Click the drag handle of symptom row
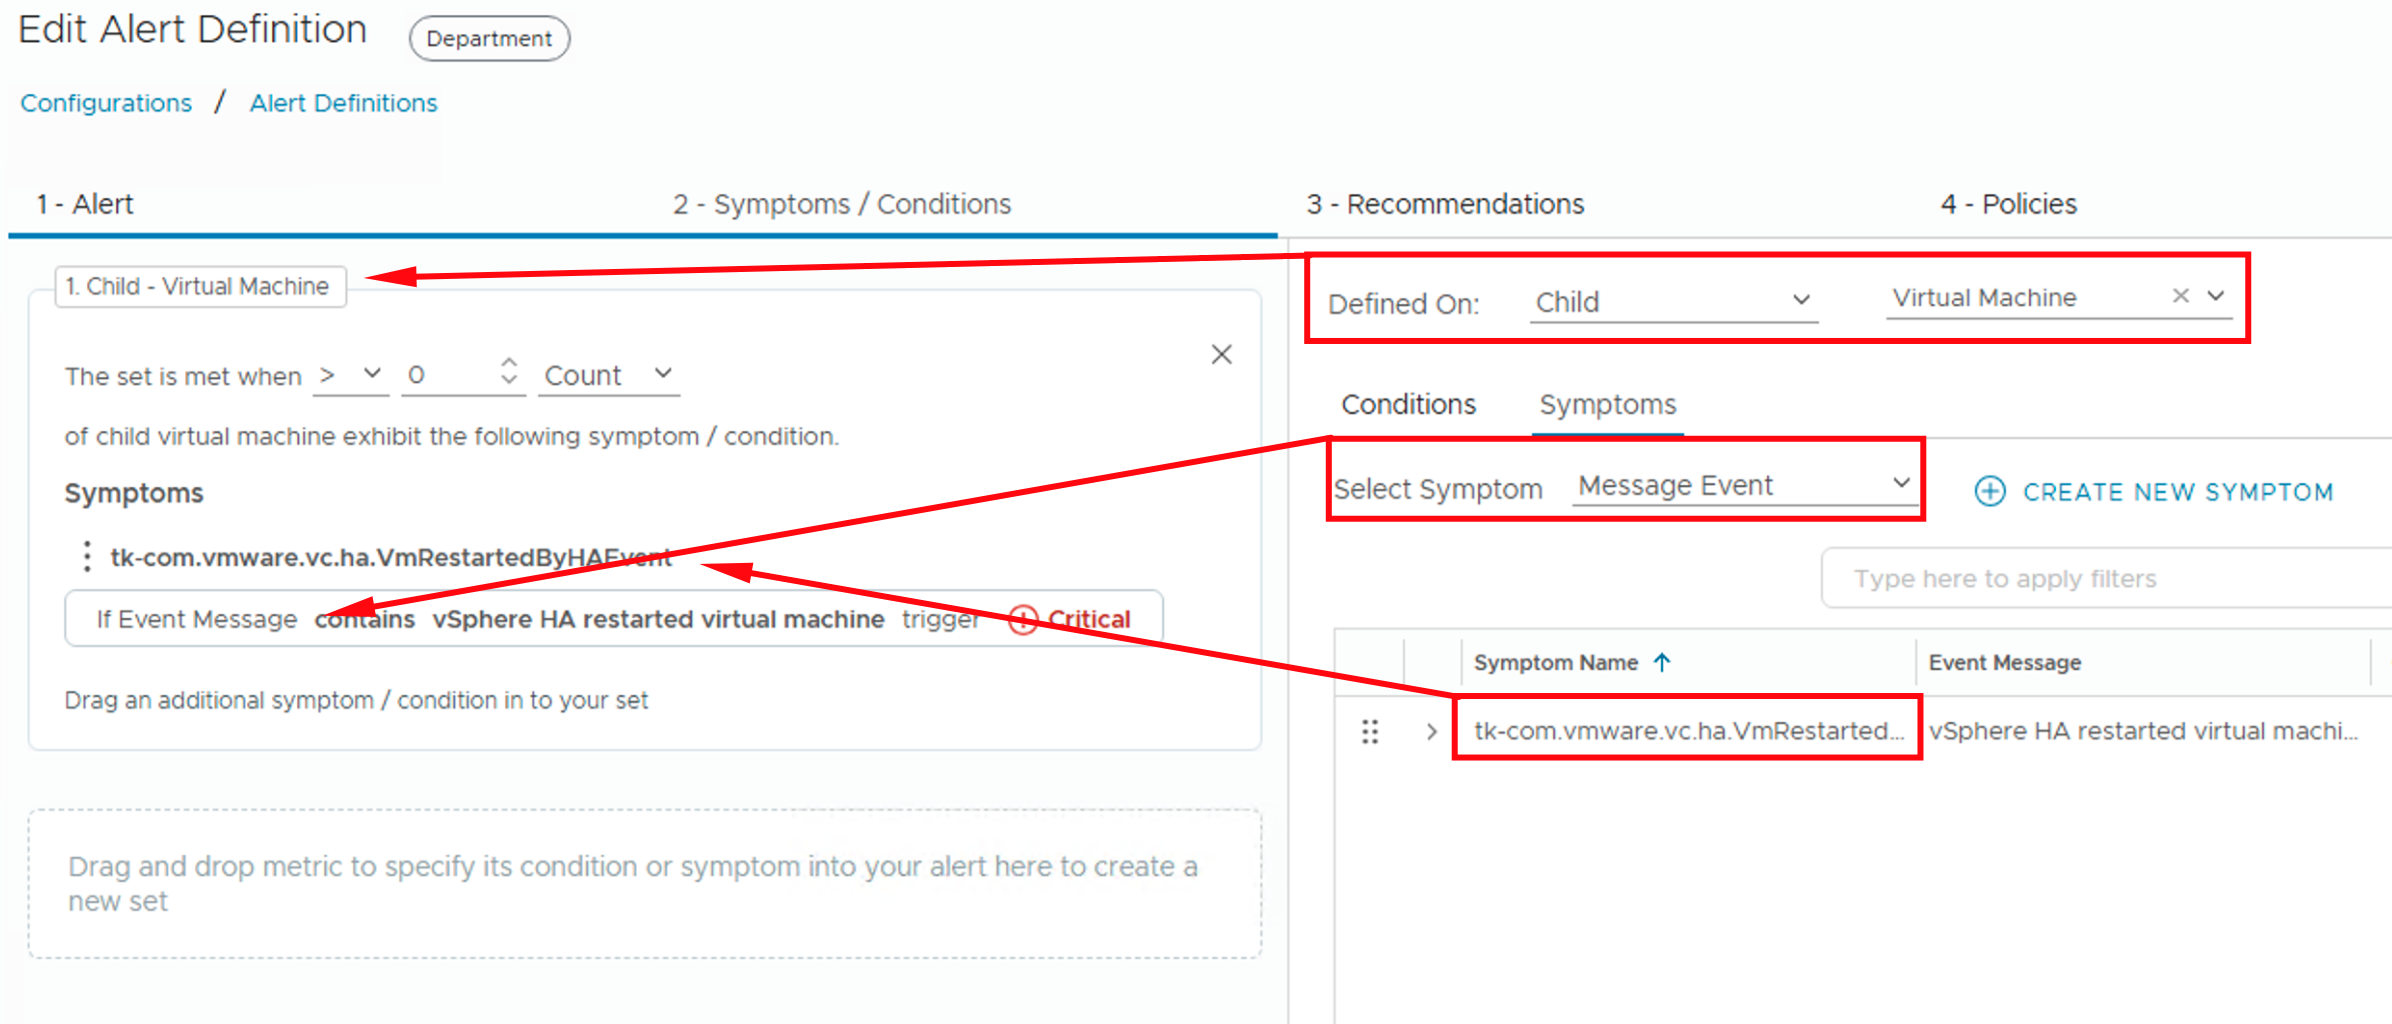The height and width of the screenshot is (1024, 2392). click(1370, 732)
